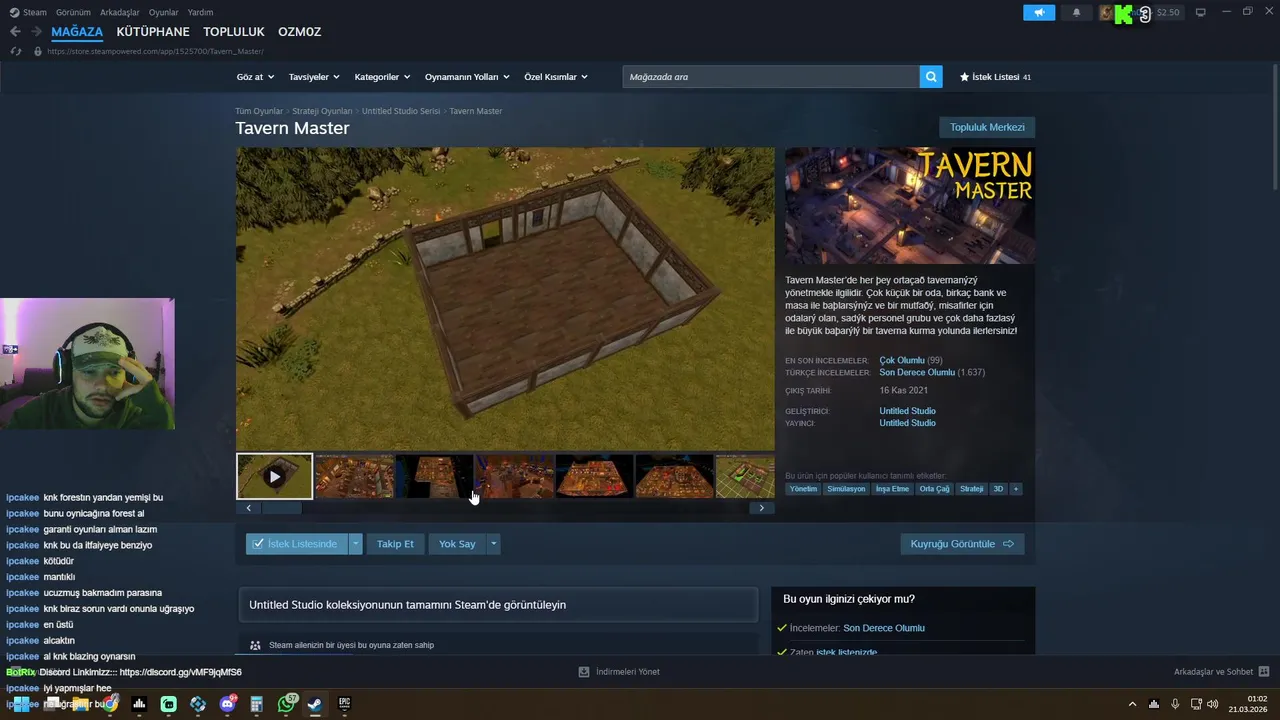
Task: Open Streamlabs icon in the taskbar
Action: click(x=168, y=704)
